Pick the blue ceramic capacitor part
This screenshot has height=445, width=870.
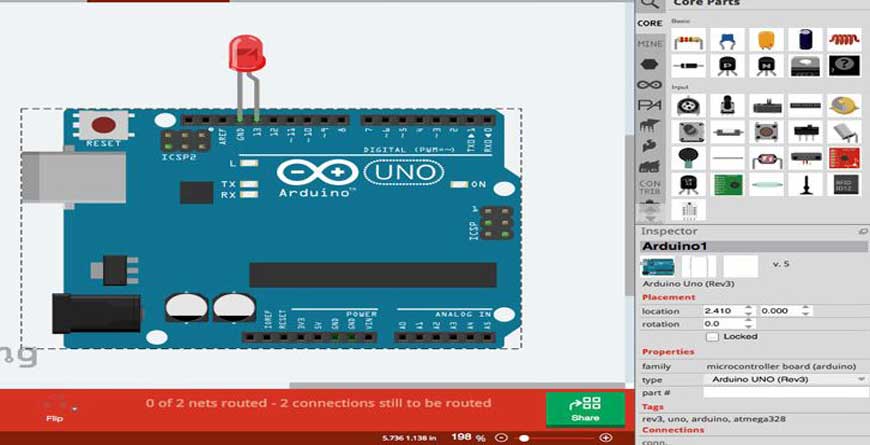(x=727, y=41)
